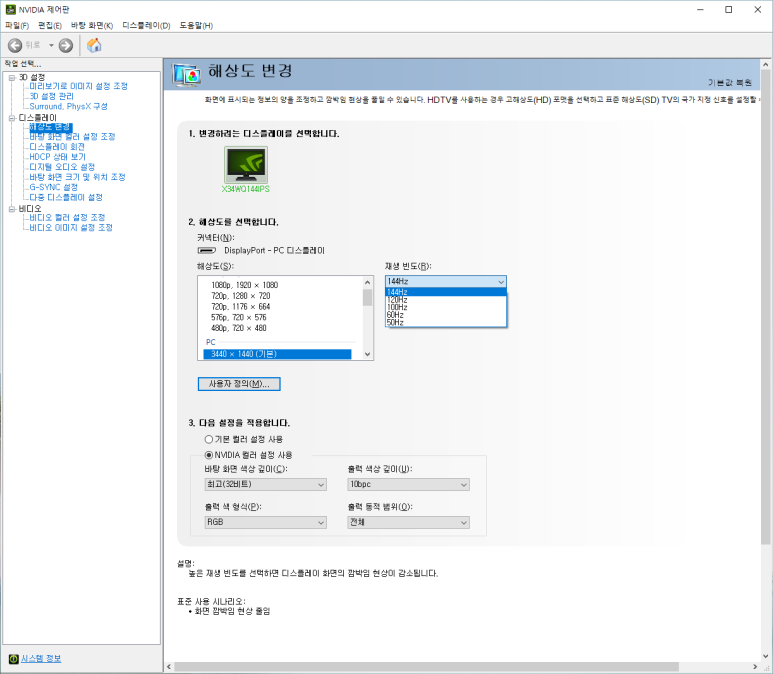This screenshot has width=773, height=674.
Task: Open 디지털 오디오 설정 page
Action: tap(62, 167)
